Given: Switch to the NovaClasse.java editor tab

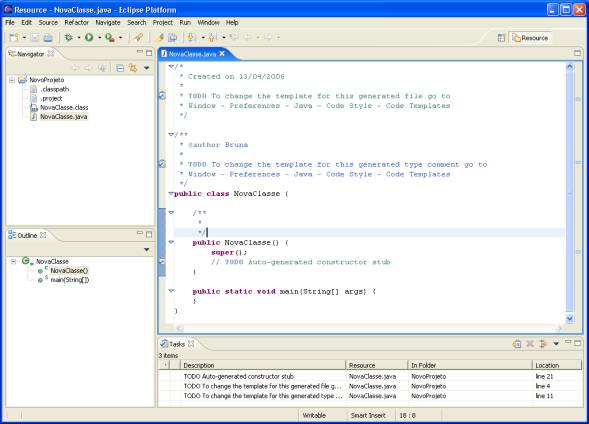Looking at the screenshot, I should (192, 54).
